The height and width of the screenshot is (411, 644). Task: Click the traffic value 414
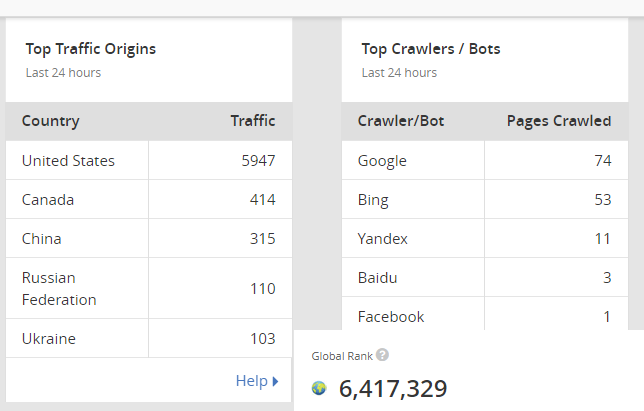263,200
